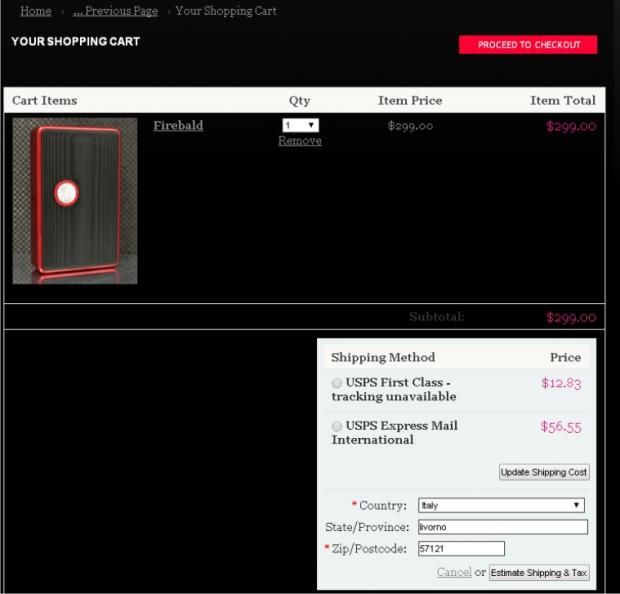Select USPS First Class shipping option
Viewport: 620px width, 594px height.
(336, 383)
